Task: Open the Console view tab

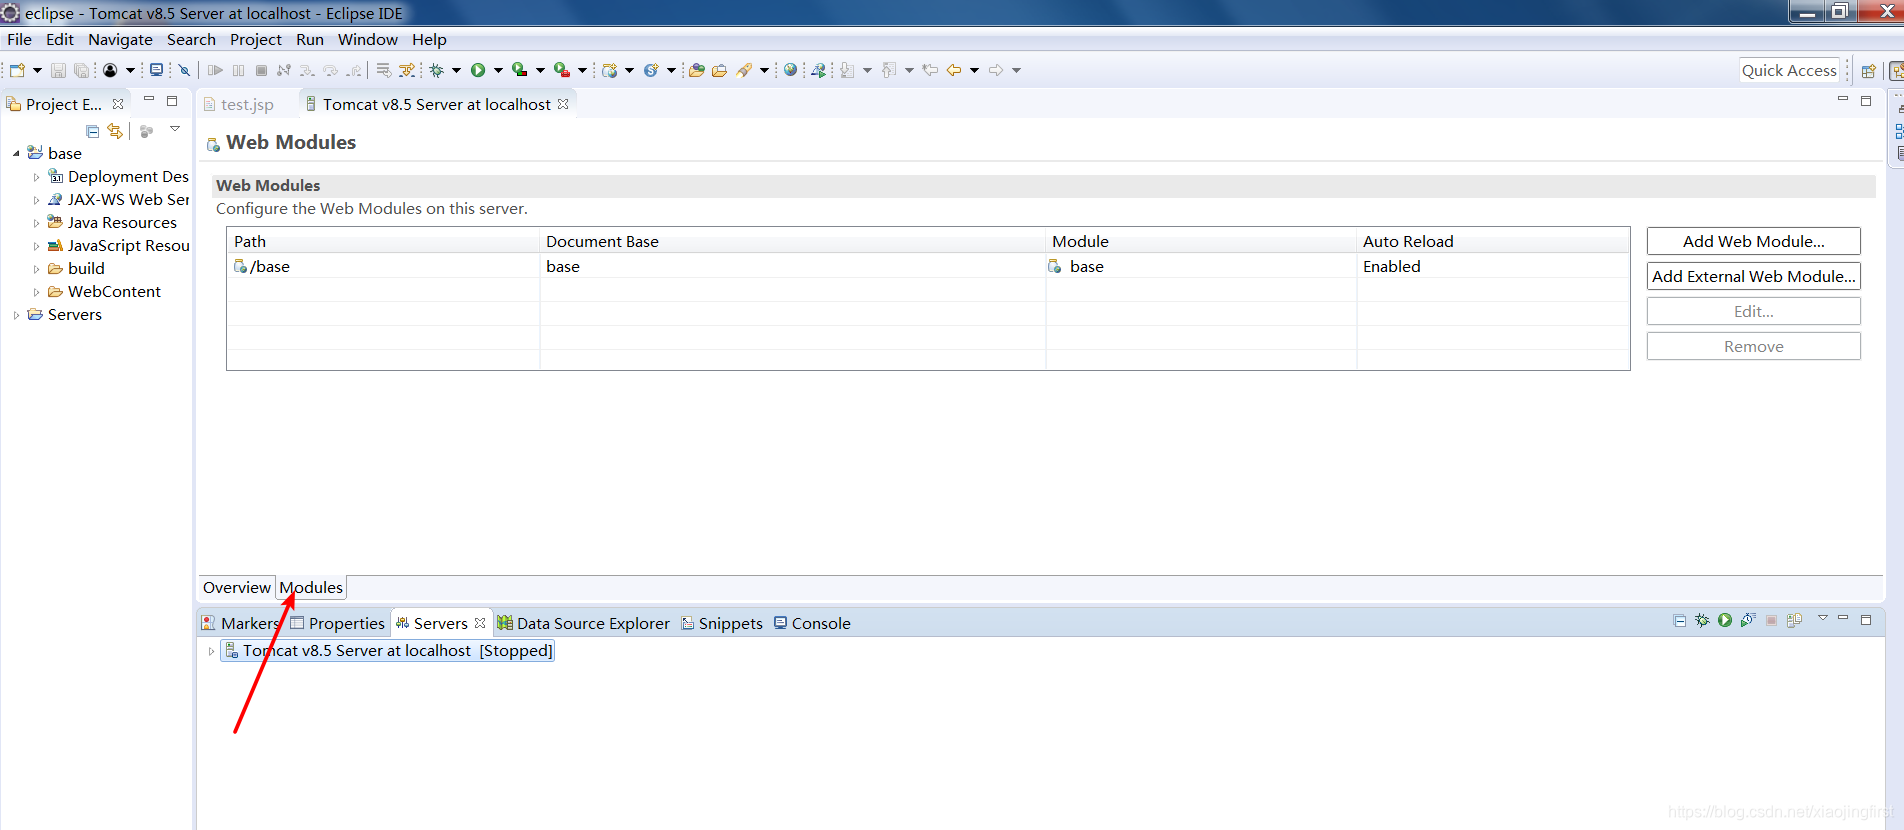Action: (812, 623)
